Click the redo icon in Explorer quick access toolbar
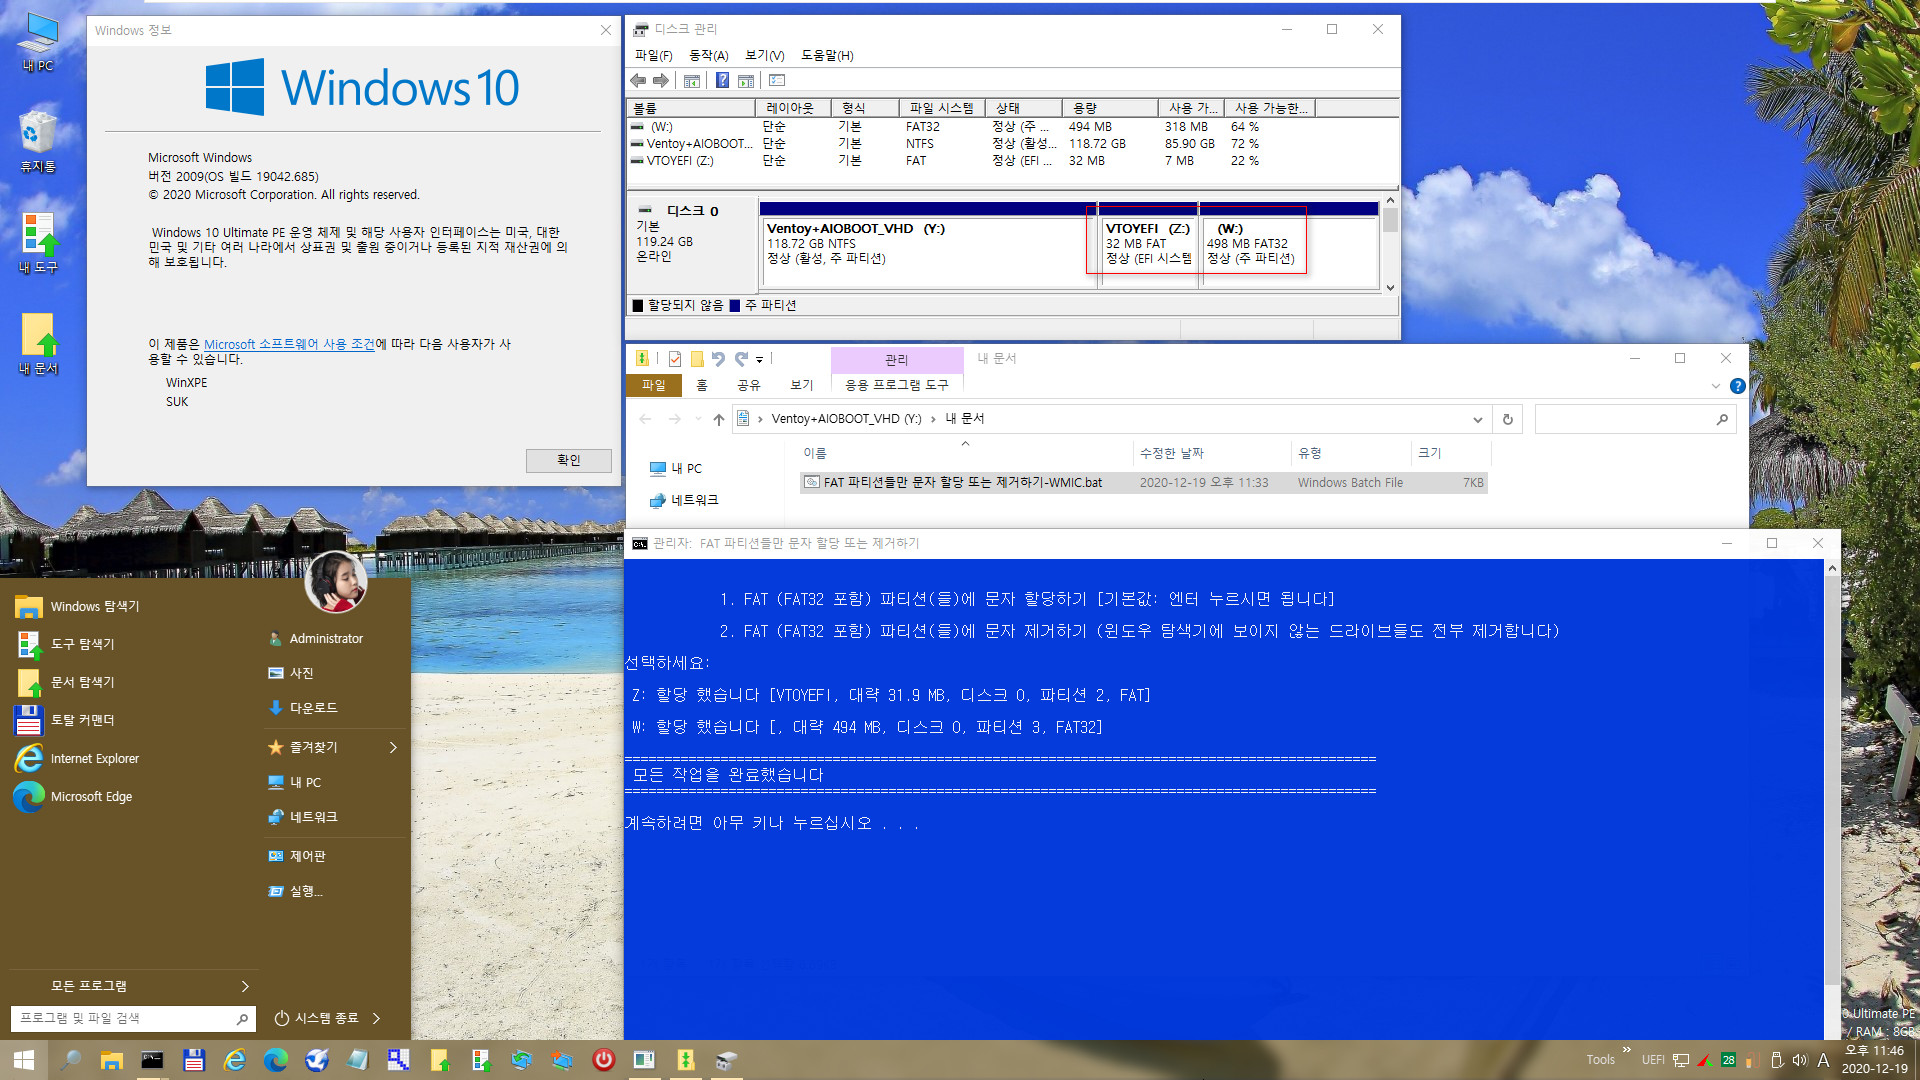The width and height of the screenshot is (1920, 1080). (741, 359)
